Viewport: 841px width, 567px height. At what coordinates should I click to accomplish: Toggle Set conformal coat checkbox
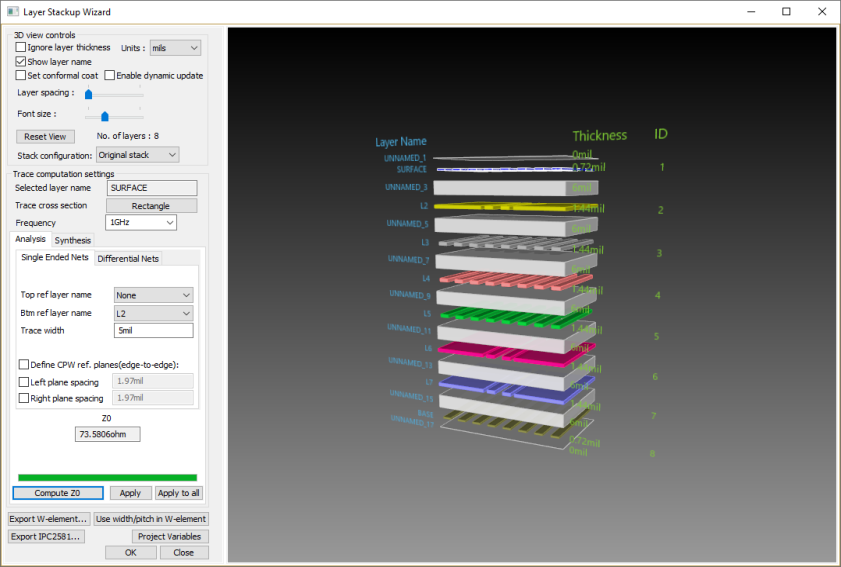pos(21,76)
